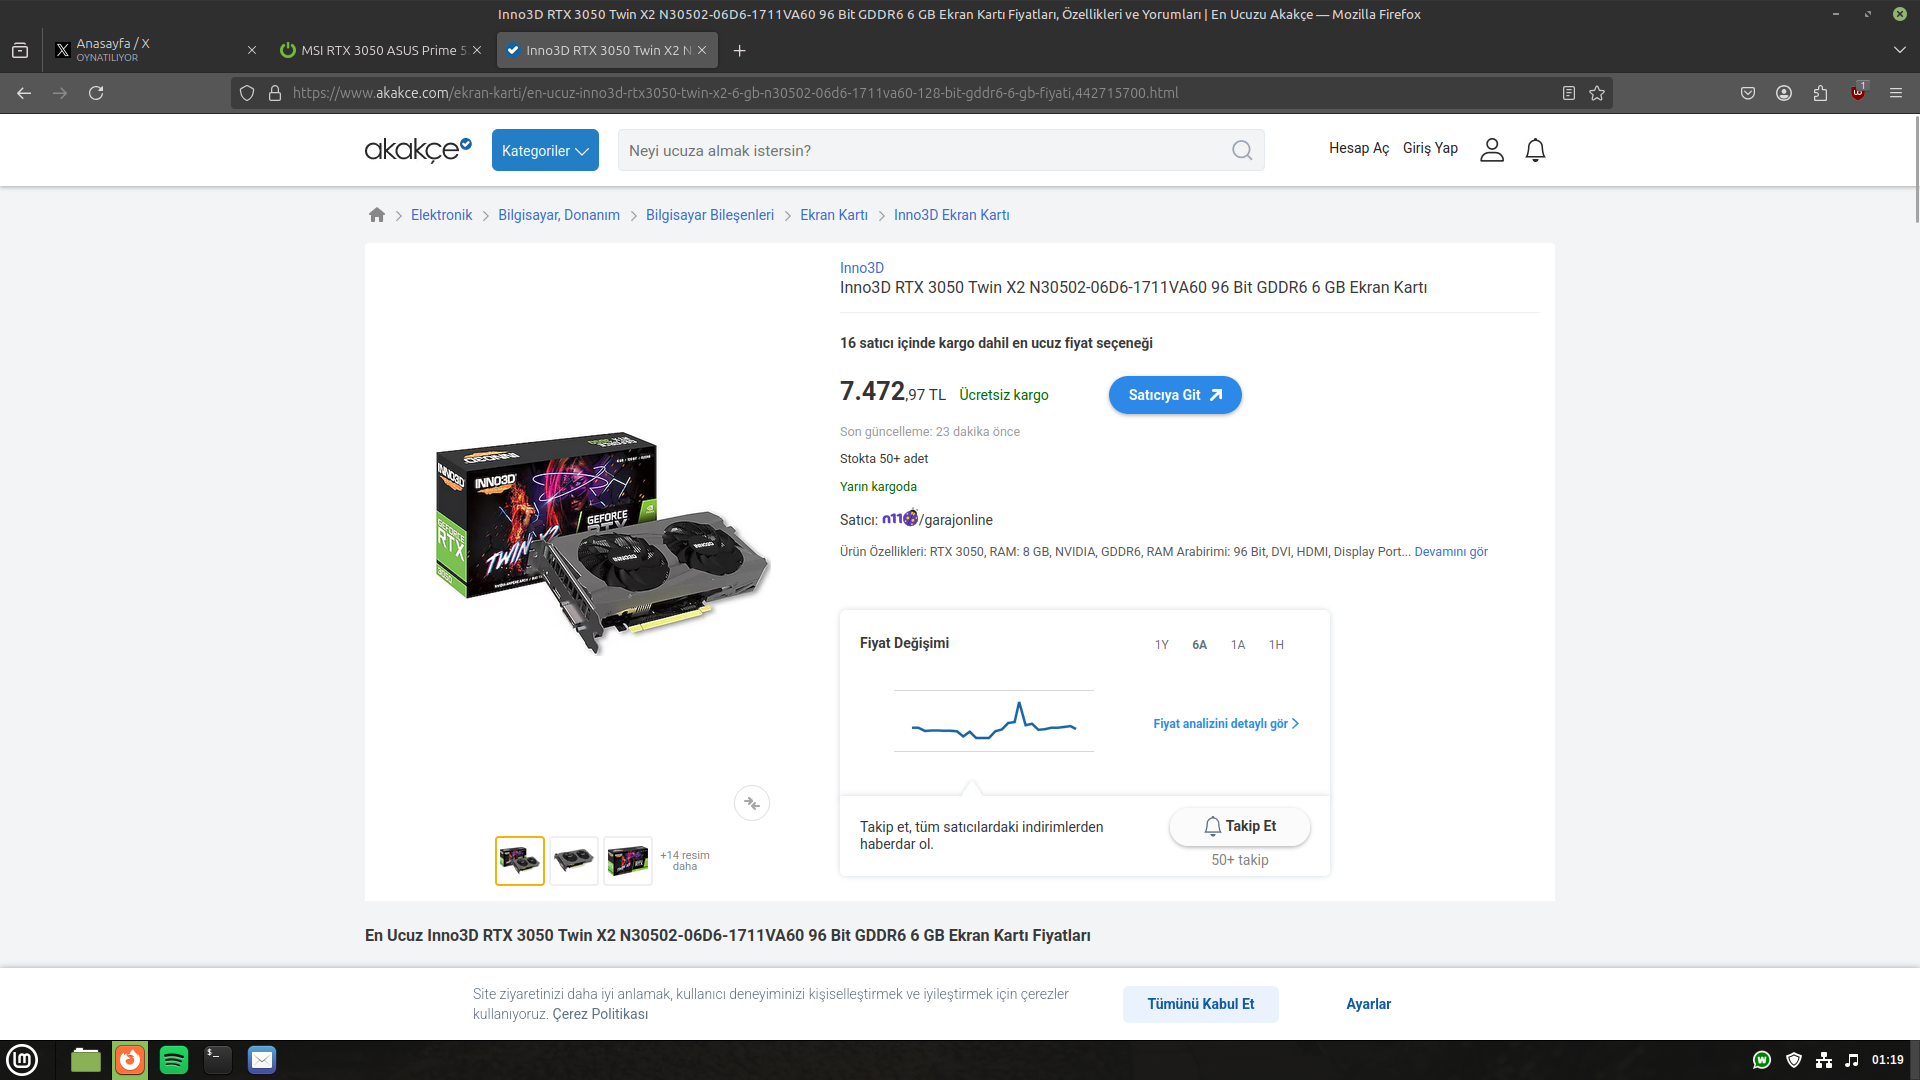This screenshot has height=1080, width=1920.
Task: Switch to Anasayfa / X tab
Action: click(x=150, y=50)
